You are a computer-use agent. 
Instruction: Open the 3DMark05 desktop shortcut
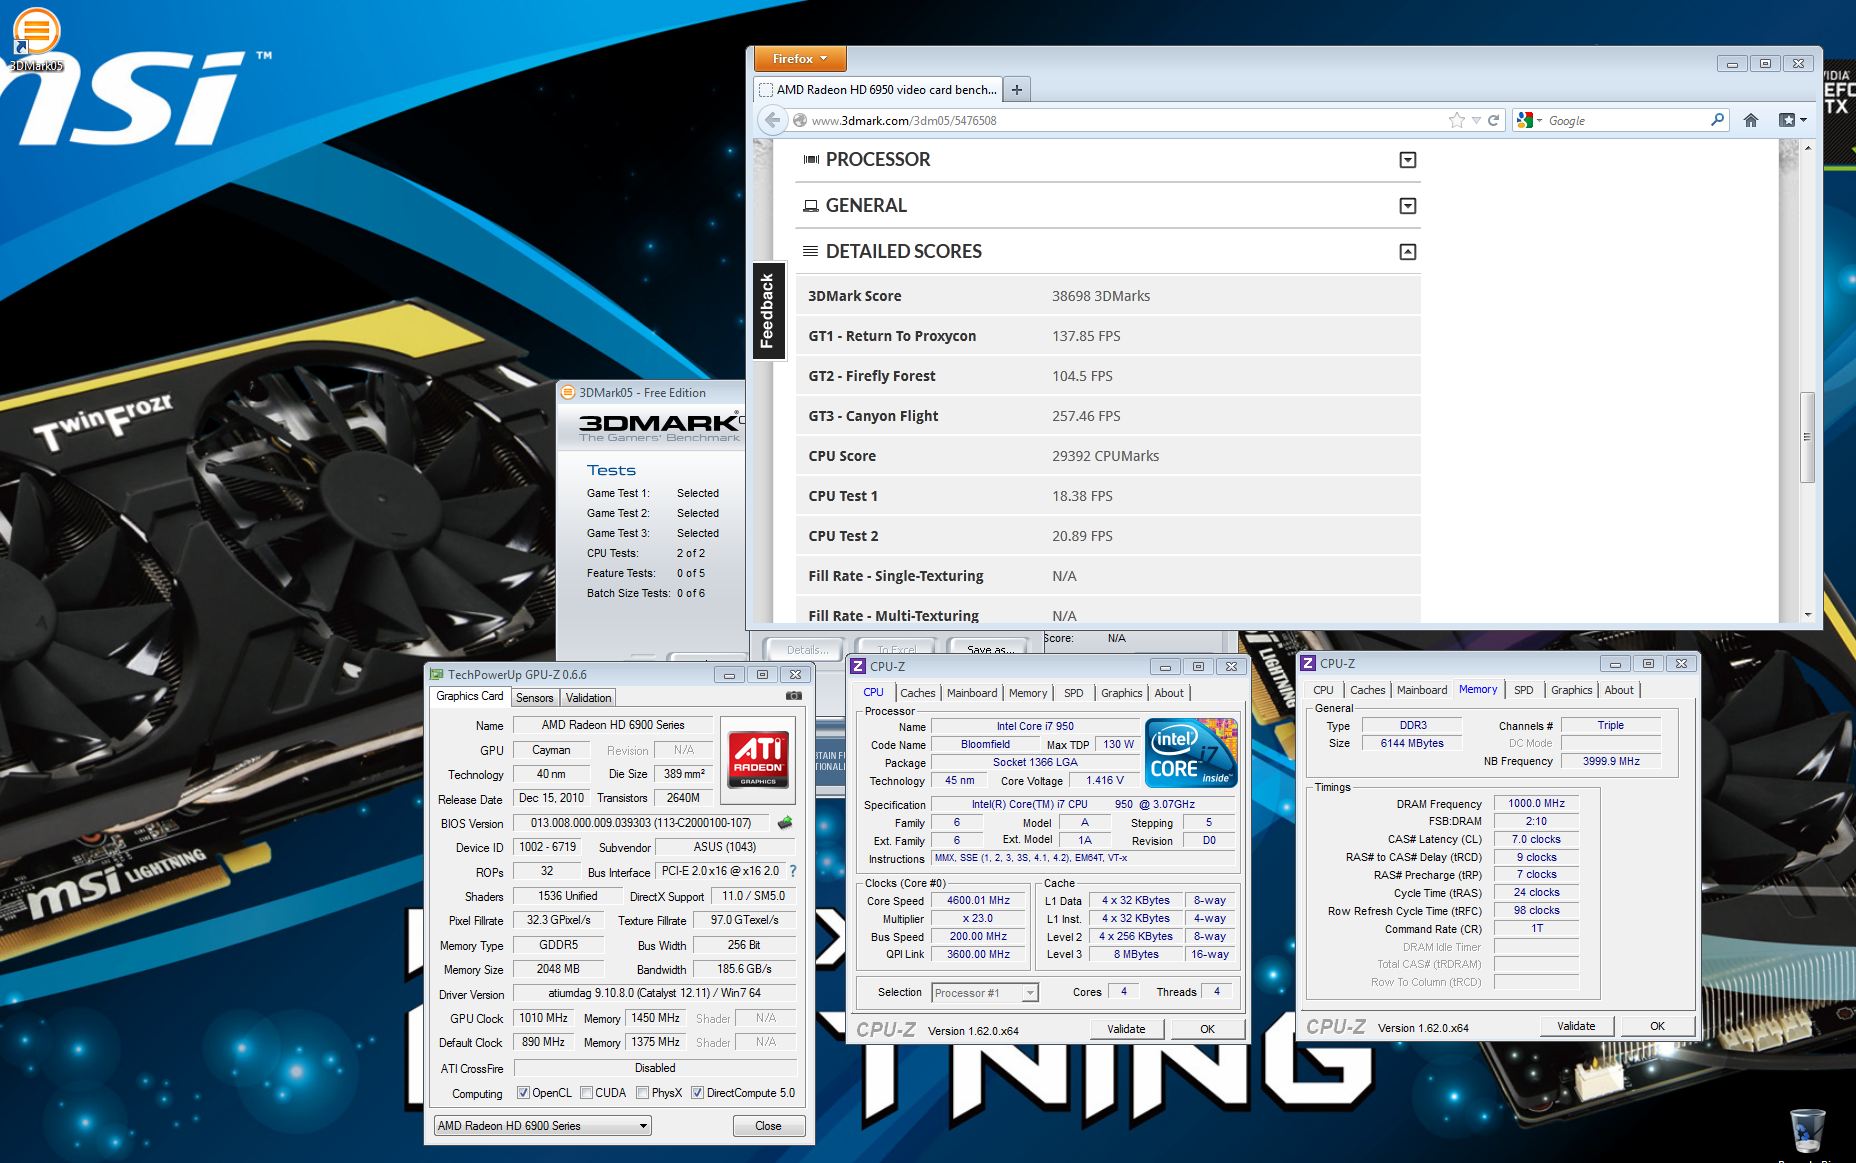click(x=36, y=38)
